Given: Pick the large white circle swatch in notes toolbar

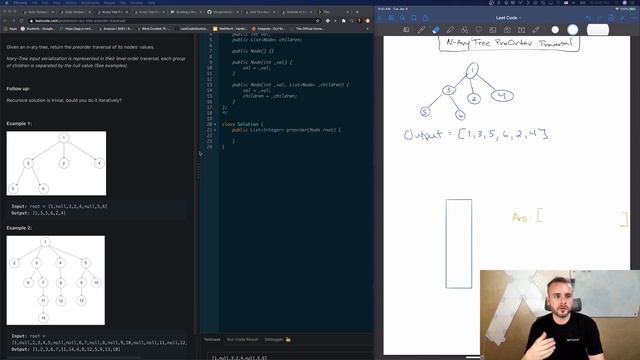Looking at the screenshot, I should click(x=573, y=29).
